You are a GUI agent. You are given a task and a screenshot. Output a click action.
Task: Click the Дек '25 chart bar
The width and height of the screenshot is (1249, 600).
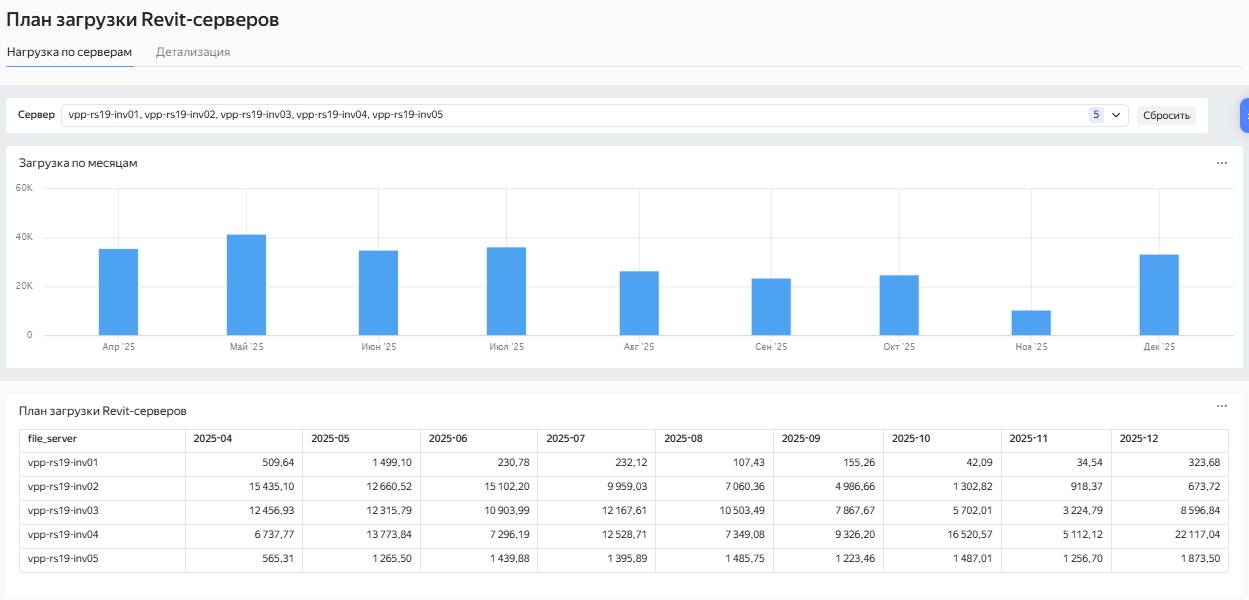[1159, 295]
